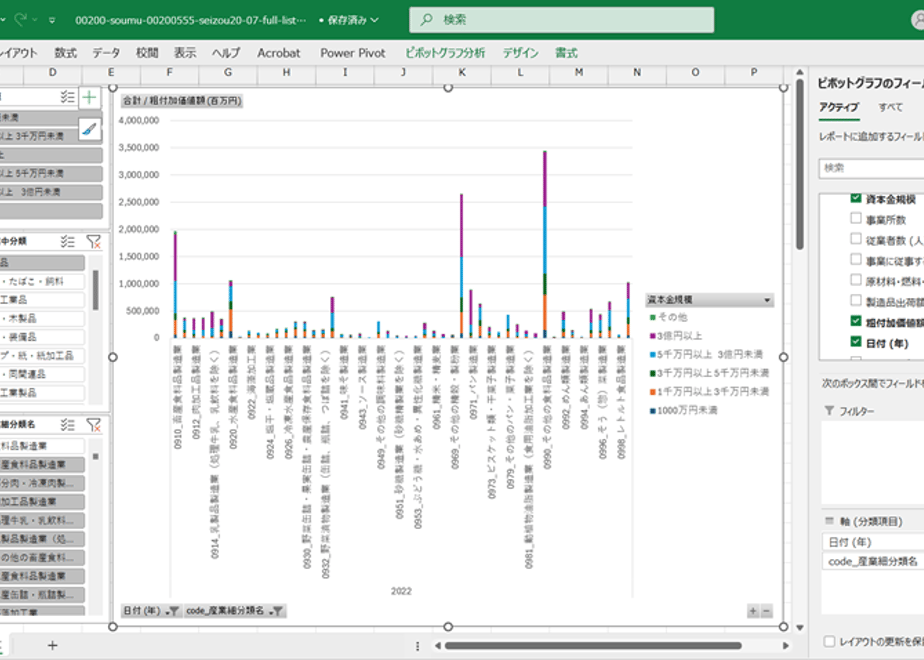The height and width of the screenshot is (660, 924).
Task: Click the 1000万円未満 legend entry
Action: pos(683,410)
